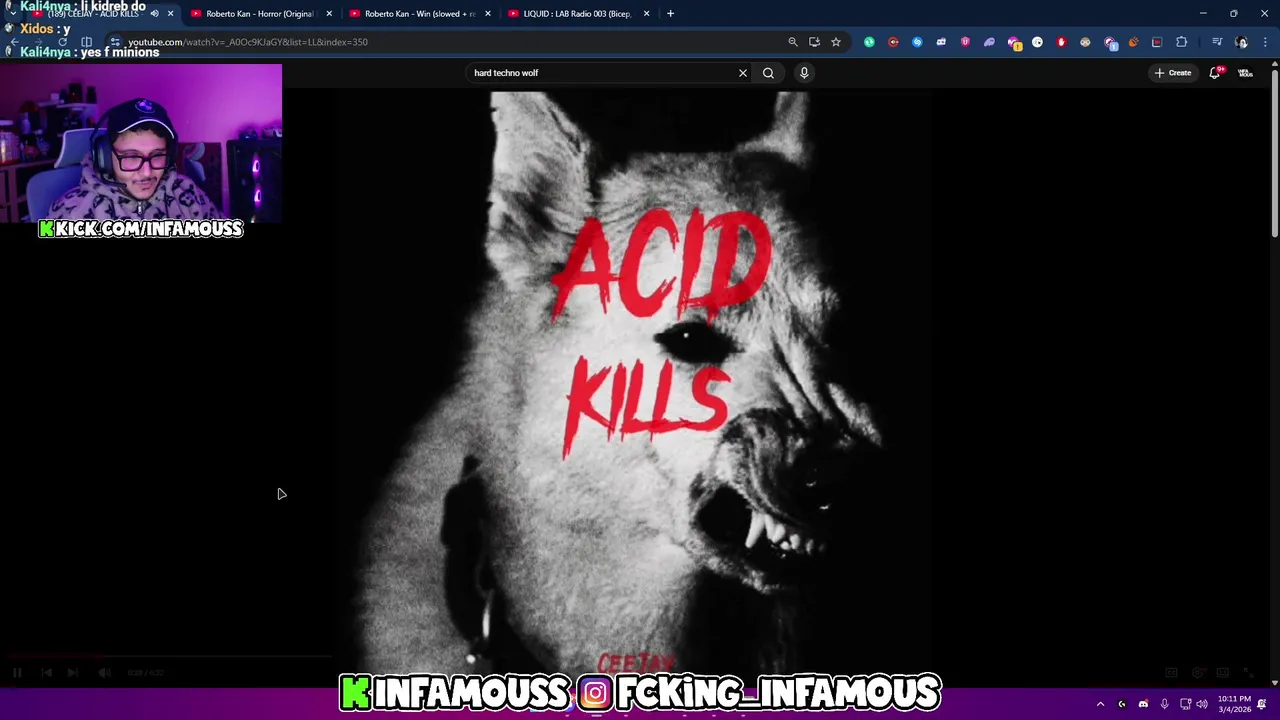Show hidden system tray icons
The image size is (1280, 720).
tap(1100, 704)
